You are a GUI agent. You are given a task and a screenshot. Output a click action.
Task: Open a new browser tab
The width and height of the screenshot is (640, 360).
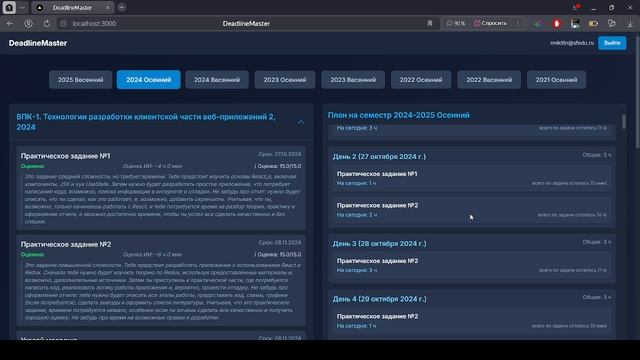[122, 7]
